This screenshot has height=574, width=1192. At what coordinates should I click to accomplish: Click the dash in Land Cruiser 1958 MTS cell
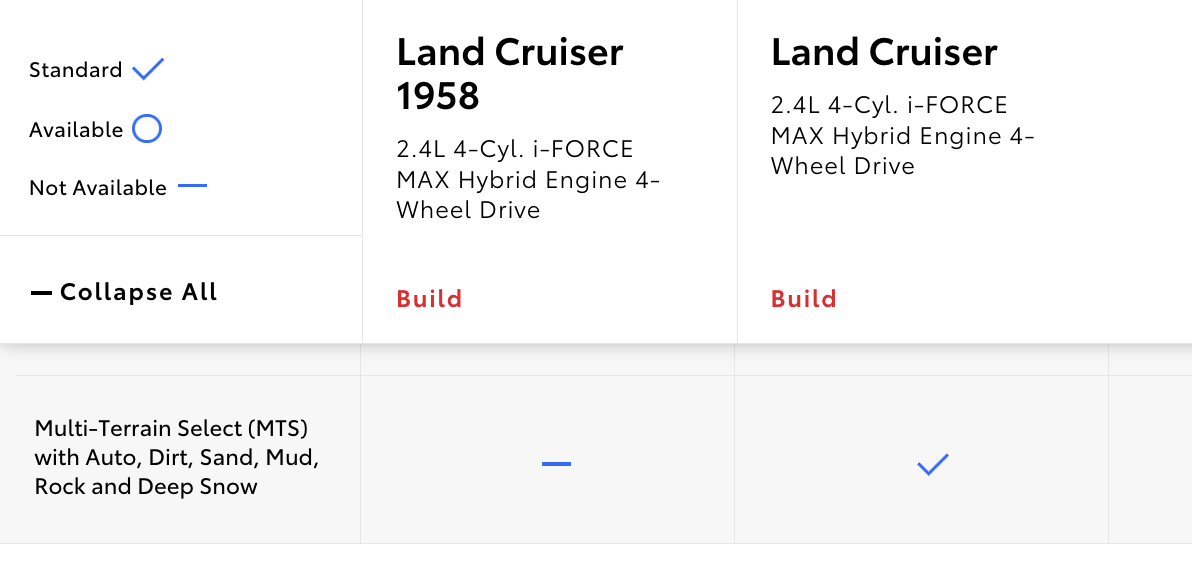pos(556,464)
